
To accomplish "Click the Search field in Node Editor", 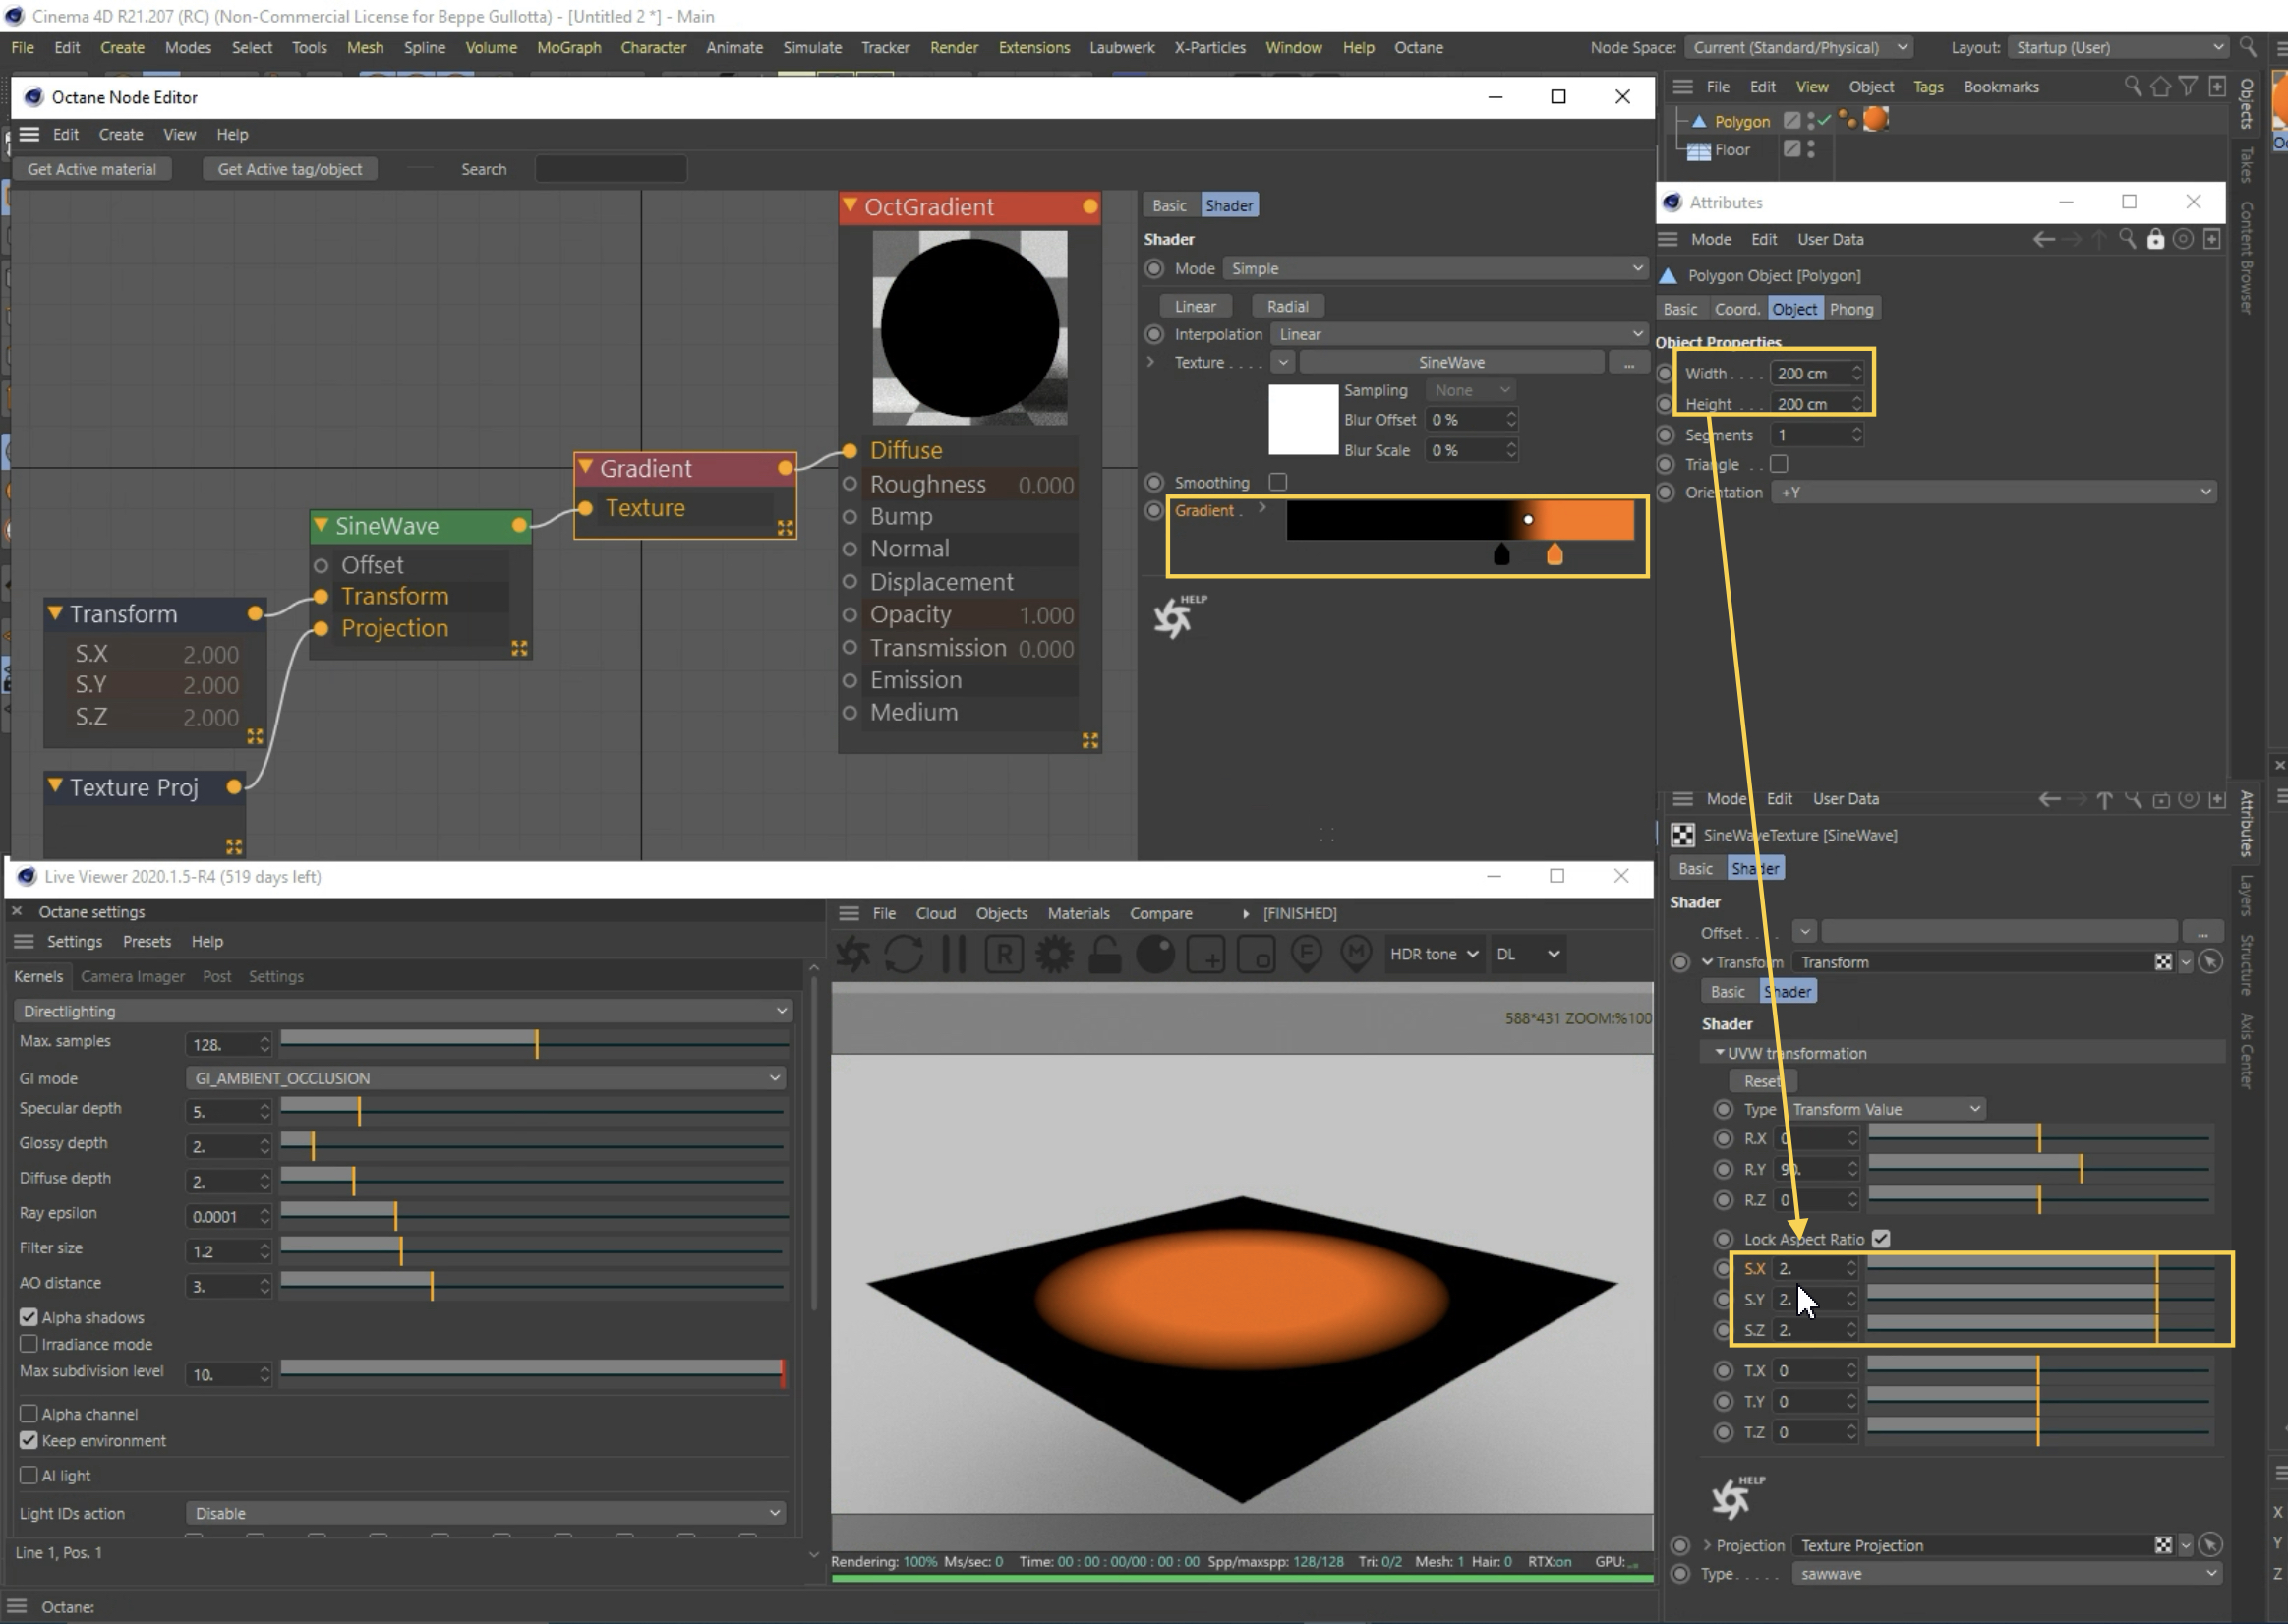I will coord(610,169).
